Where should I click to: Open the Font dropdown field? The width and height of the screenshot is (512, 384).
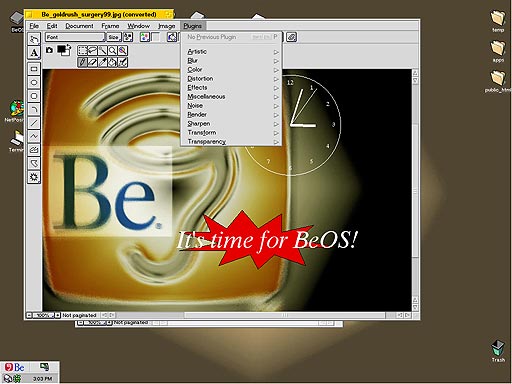point(75,37)
